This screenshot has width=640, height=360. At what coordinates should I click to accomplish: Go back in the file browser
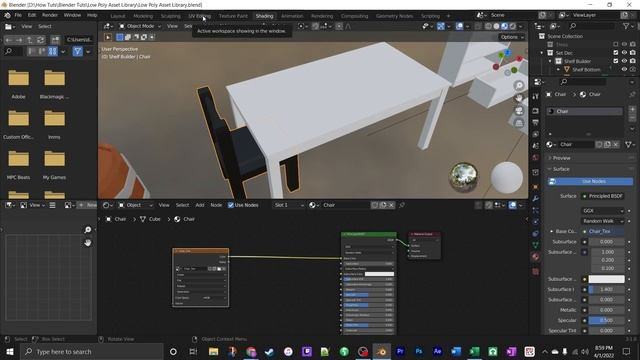pyautogui.click(x=9, y=40)
